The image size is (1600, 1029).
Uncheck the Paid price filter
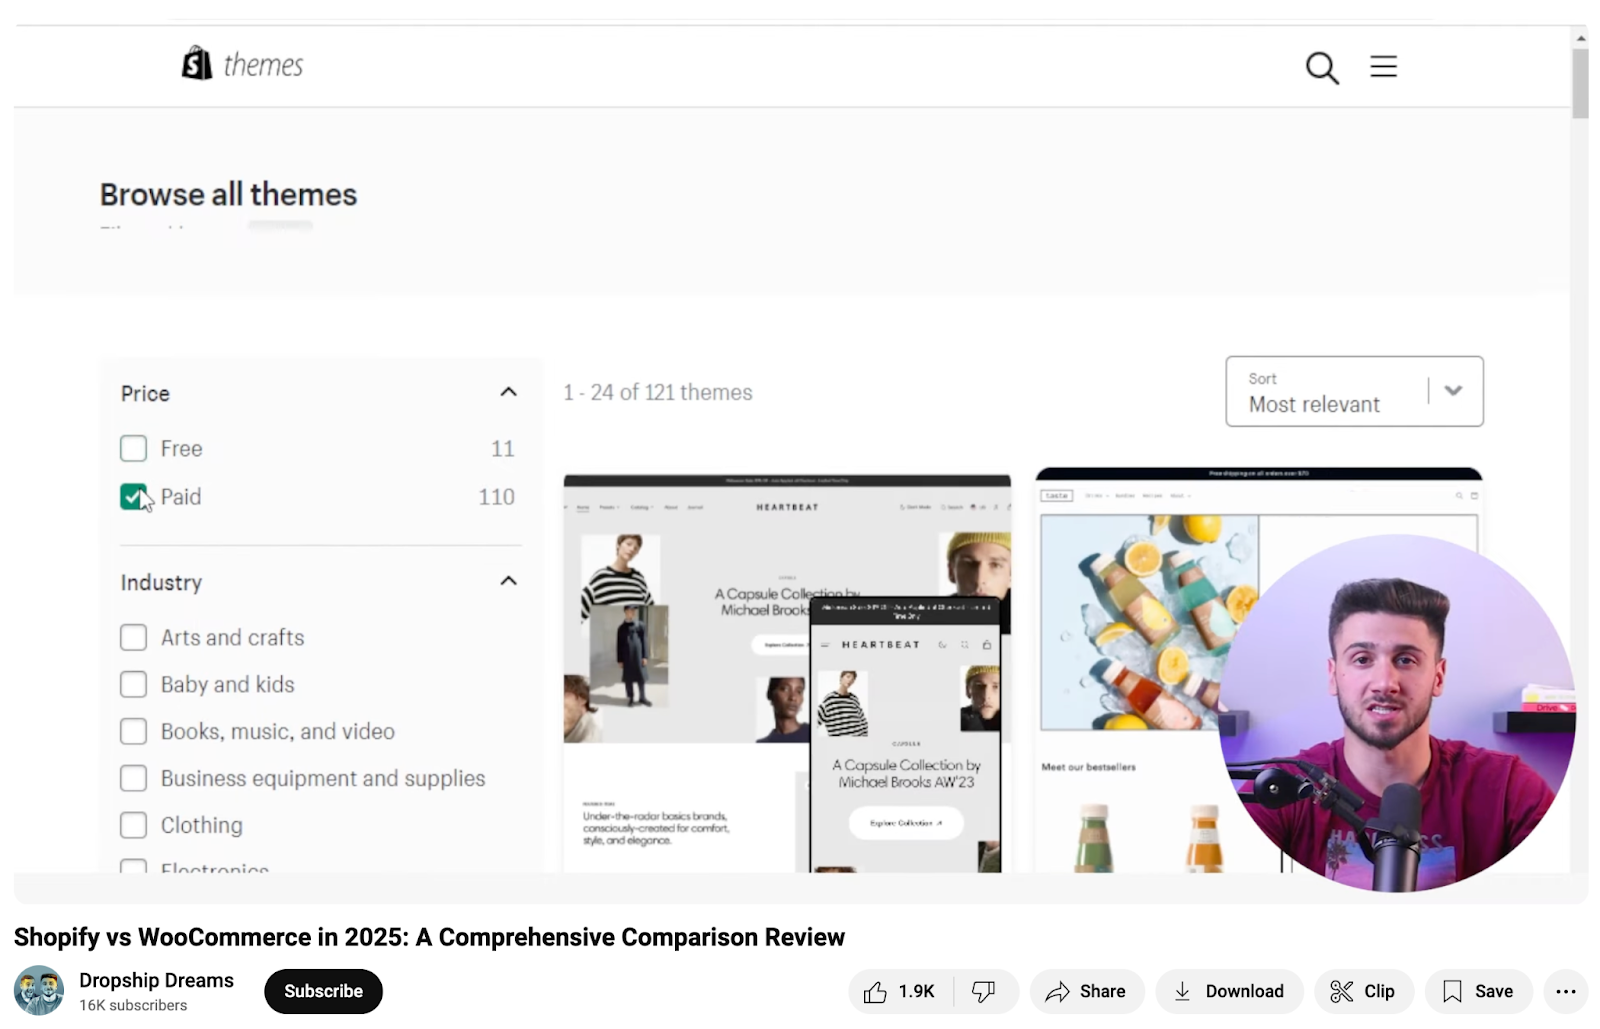point(133,496)
